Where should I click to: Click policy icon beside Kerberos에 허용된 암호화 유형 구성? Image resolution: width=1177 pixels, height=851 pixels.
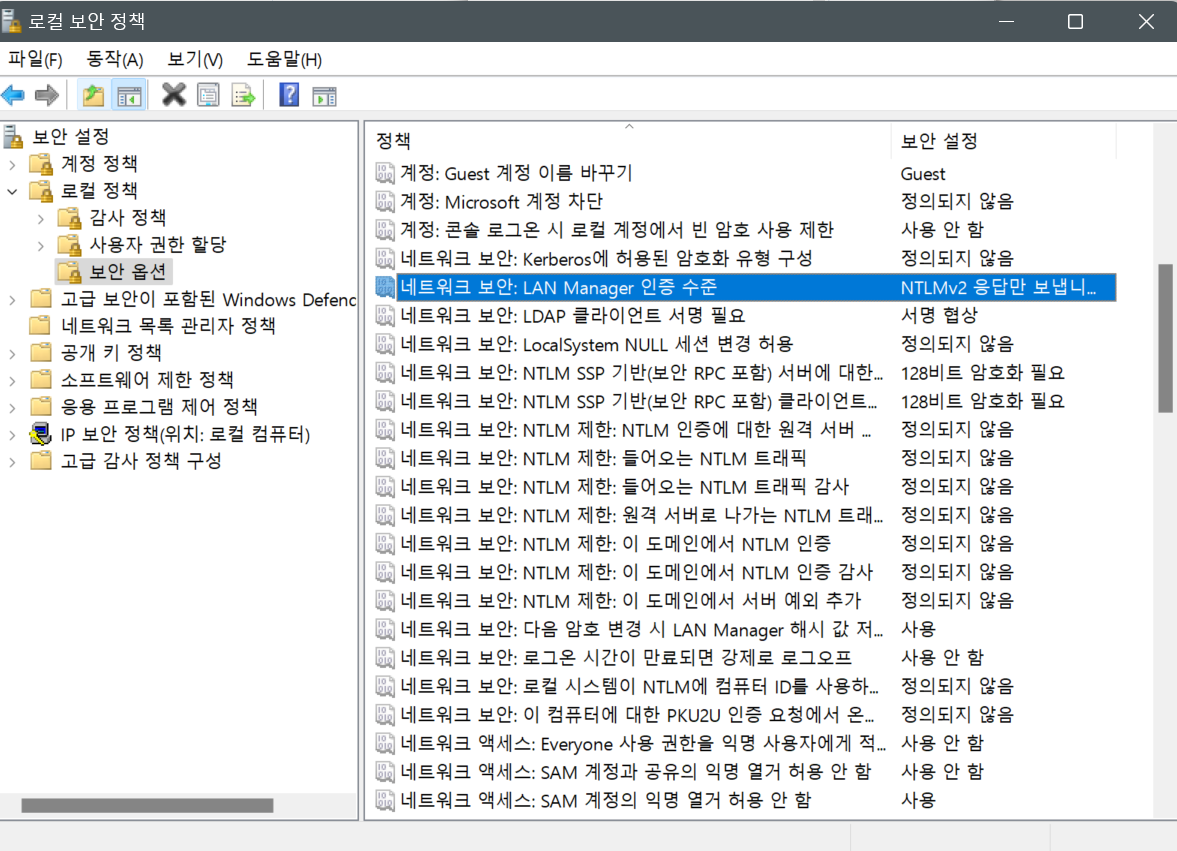[385, 259]
